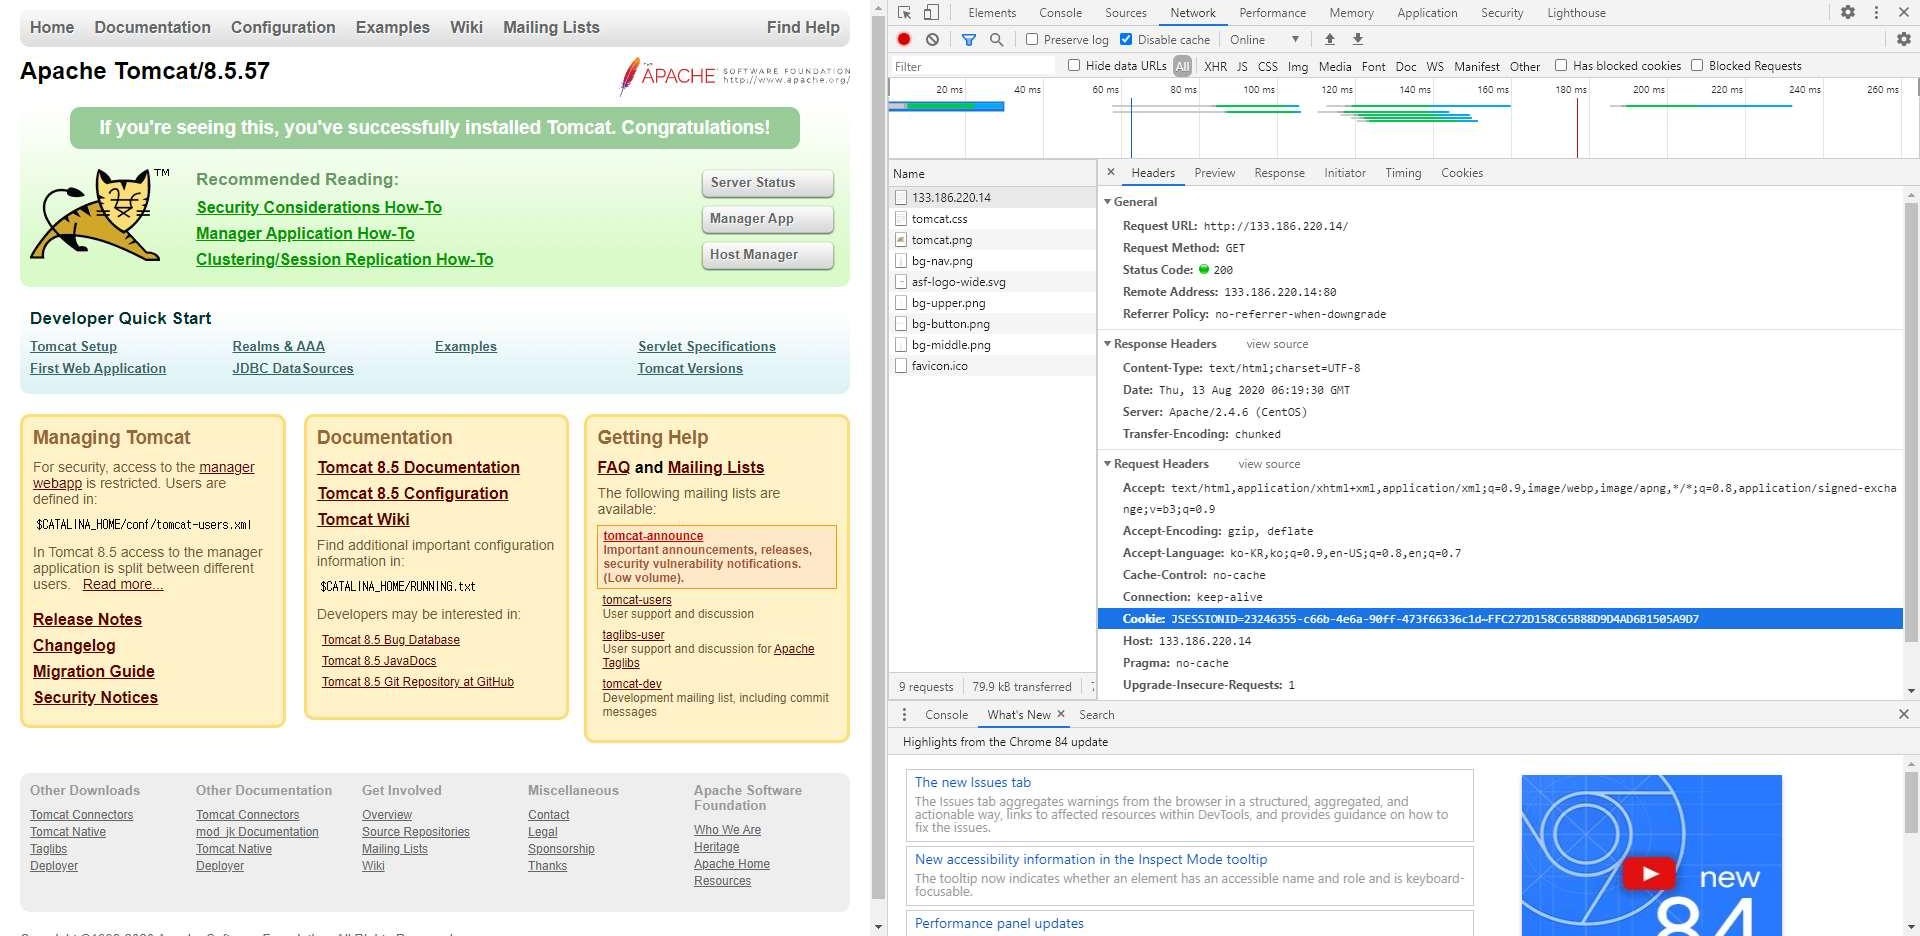Image resolution: width=1920 pixels, height=936 pixels.
Task: Click headers pane vertical scrollbar
Action: 1911,420
